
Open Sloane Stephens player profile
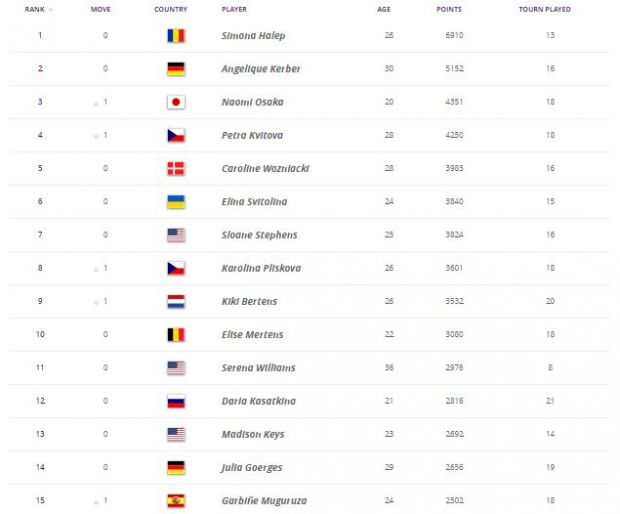259,235
